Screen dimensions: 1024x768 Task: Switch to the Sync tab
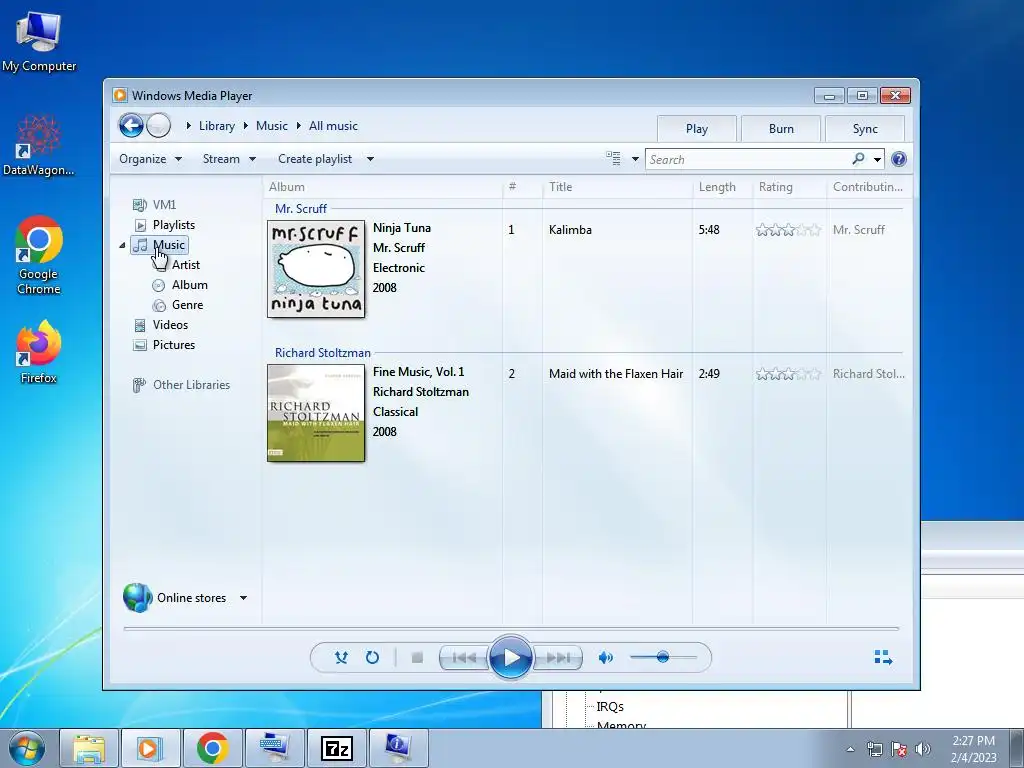pos(865,129)
